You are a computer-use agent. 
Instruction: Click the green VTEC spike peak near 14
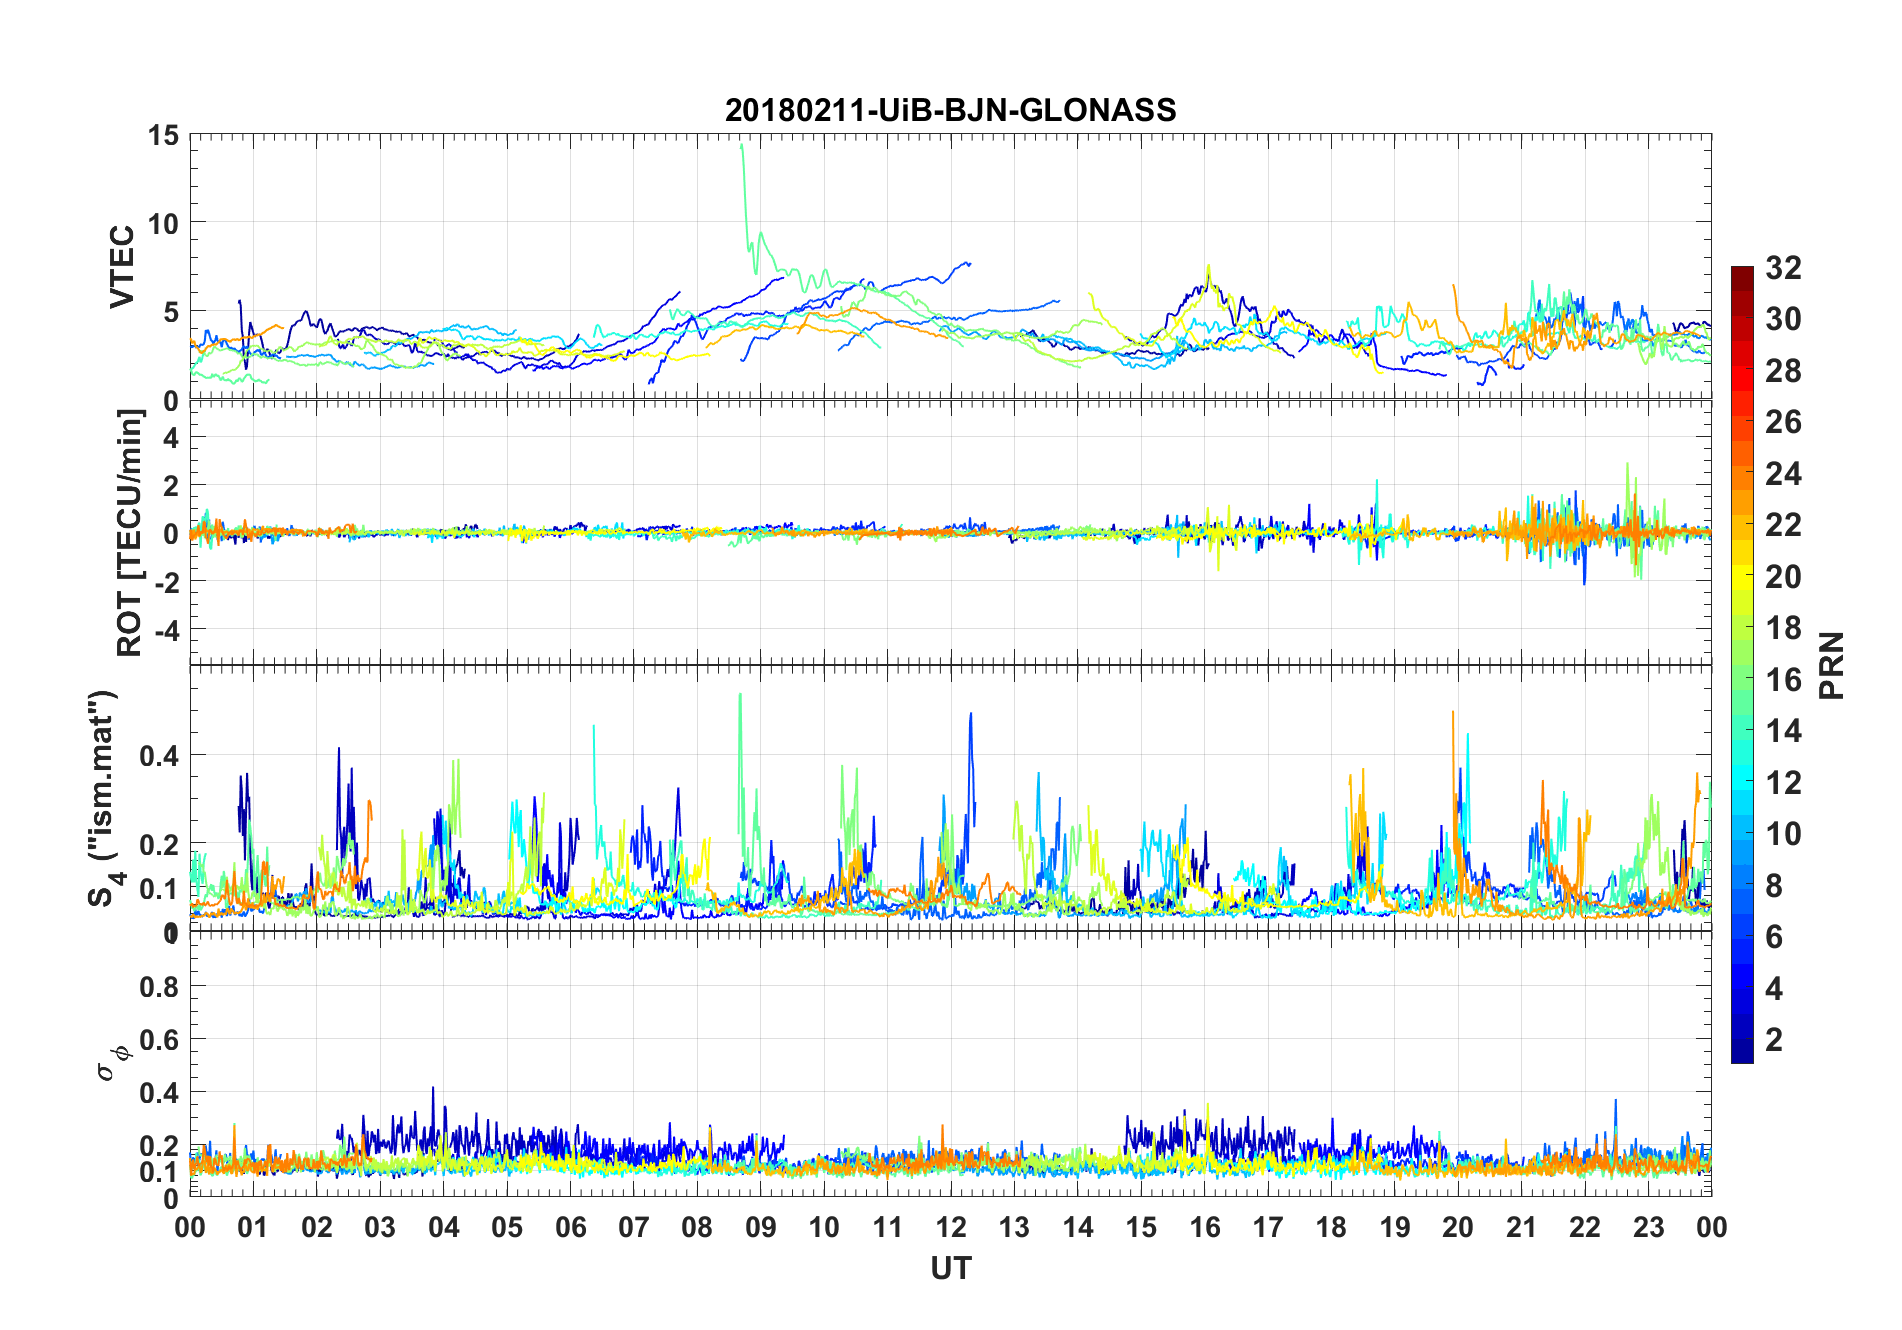[x=741, y=146]
